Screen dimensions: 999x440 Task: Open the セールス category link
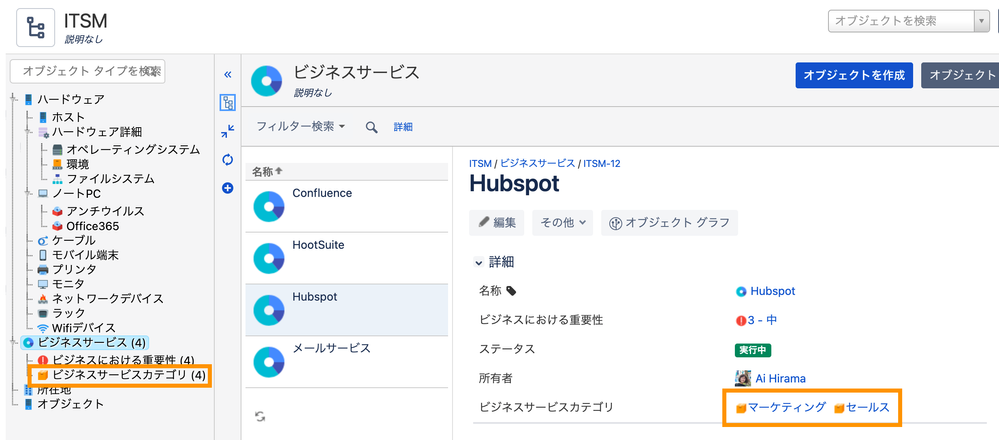tap(867, 408)
